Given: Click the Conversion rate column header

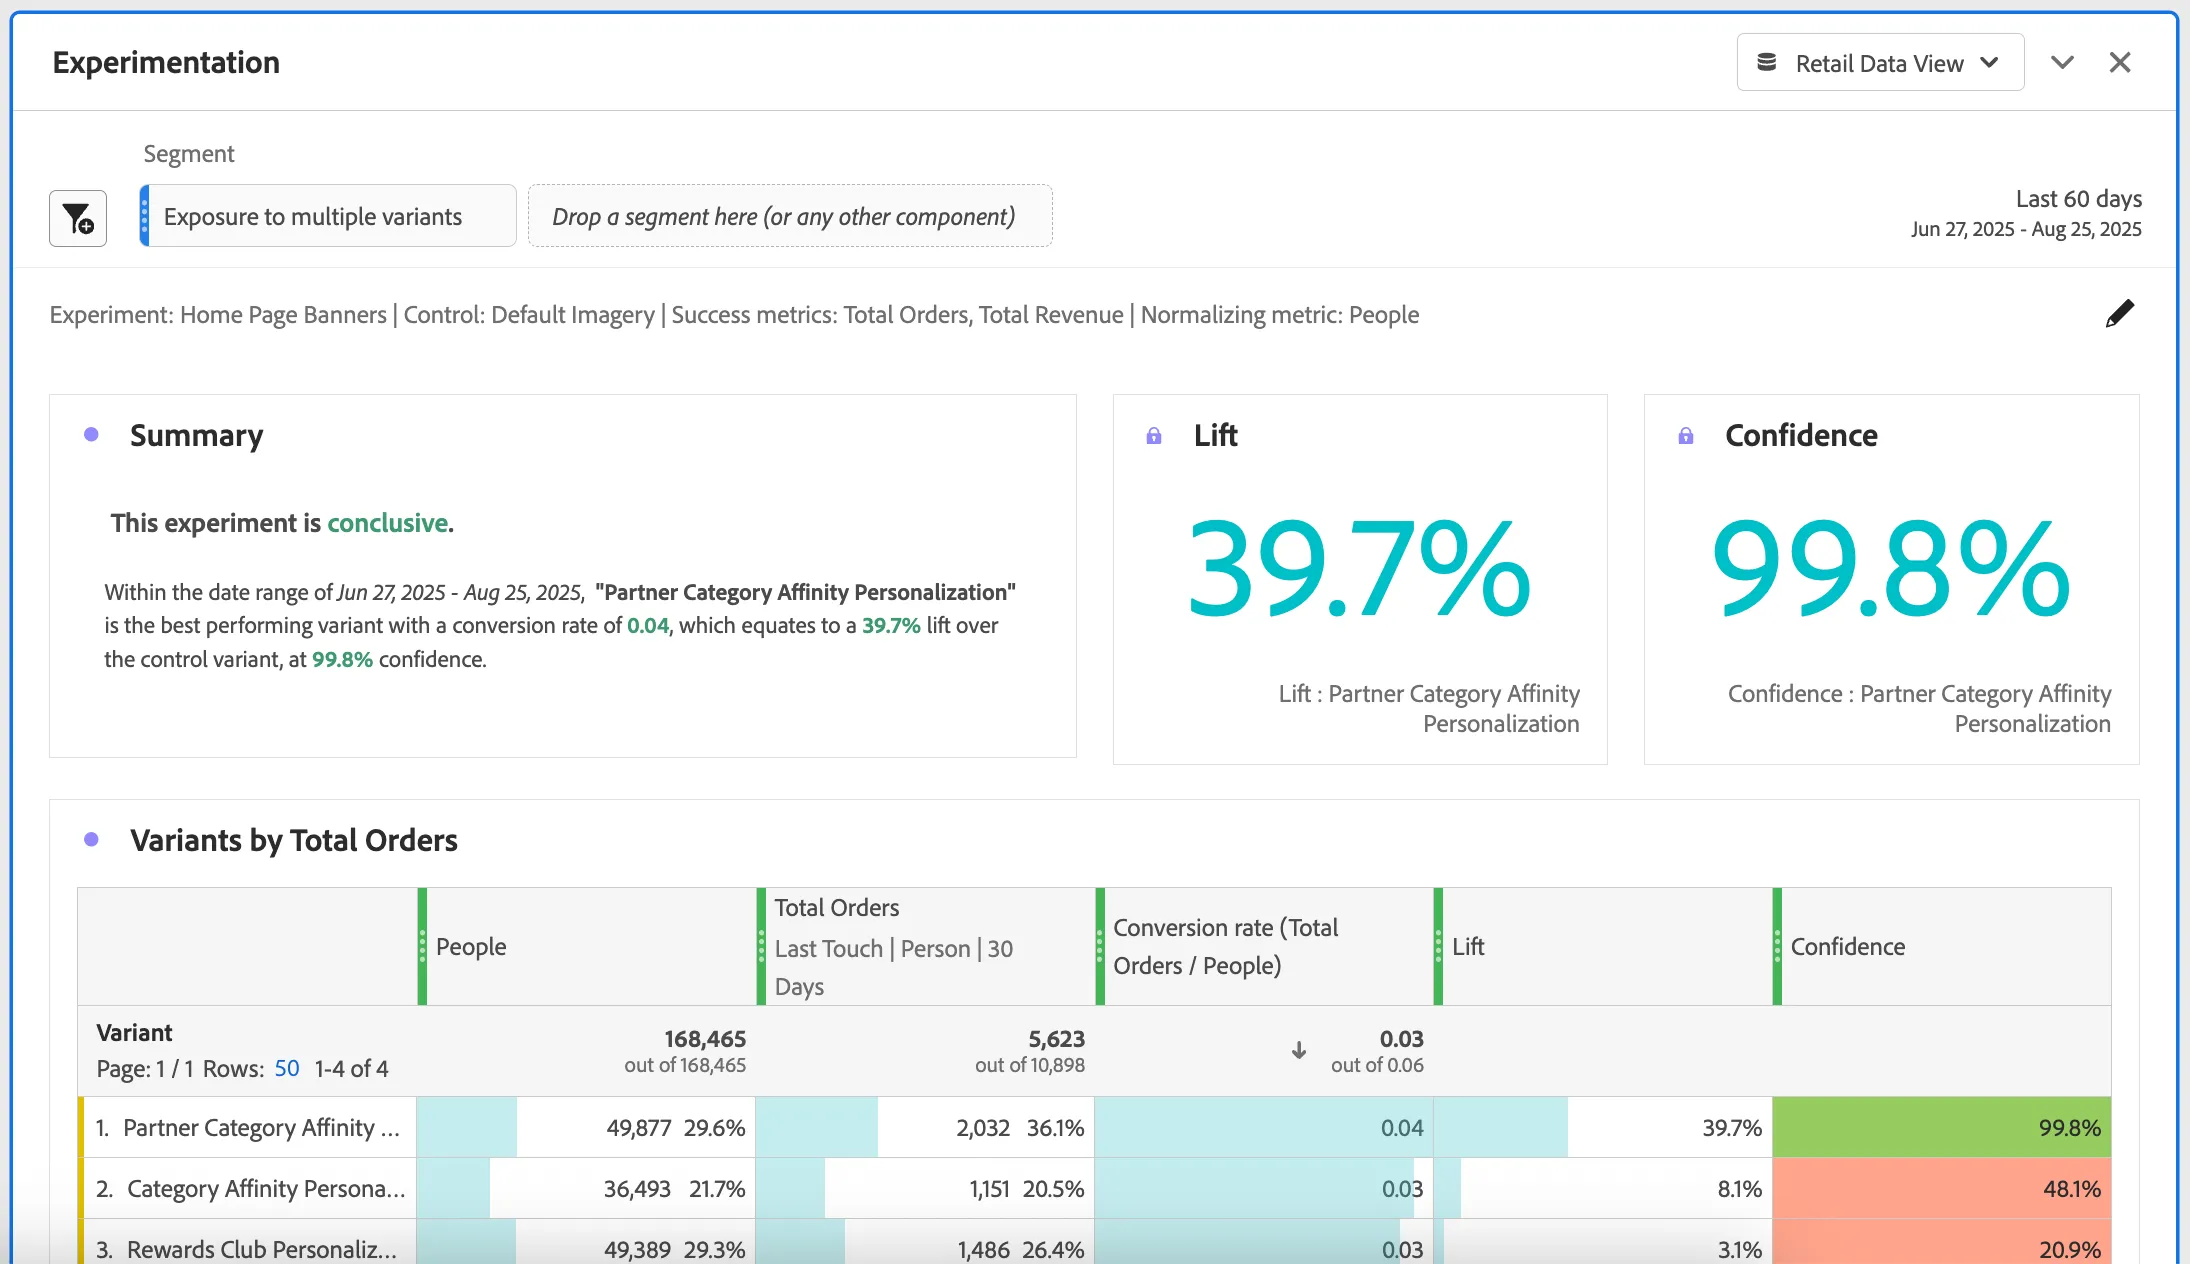Looking at the screenshot, I should click(1264, 946).
